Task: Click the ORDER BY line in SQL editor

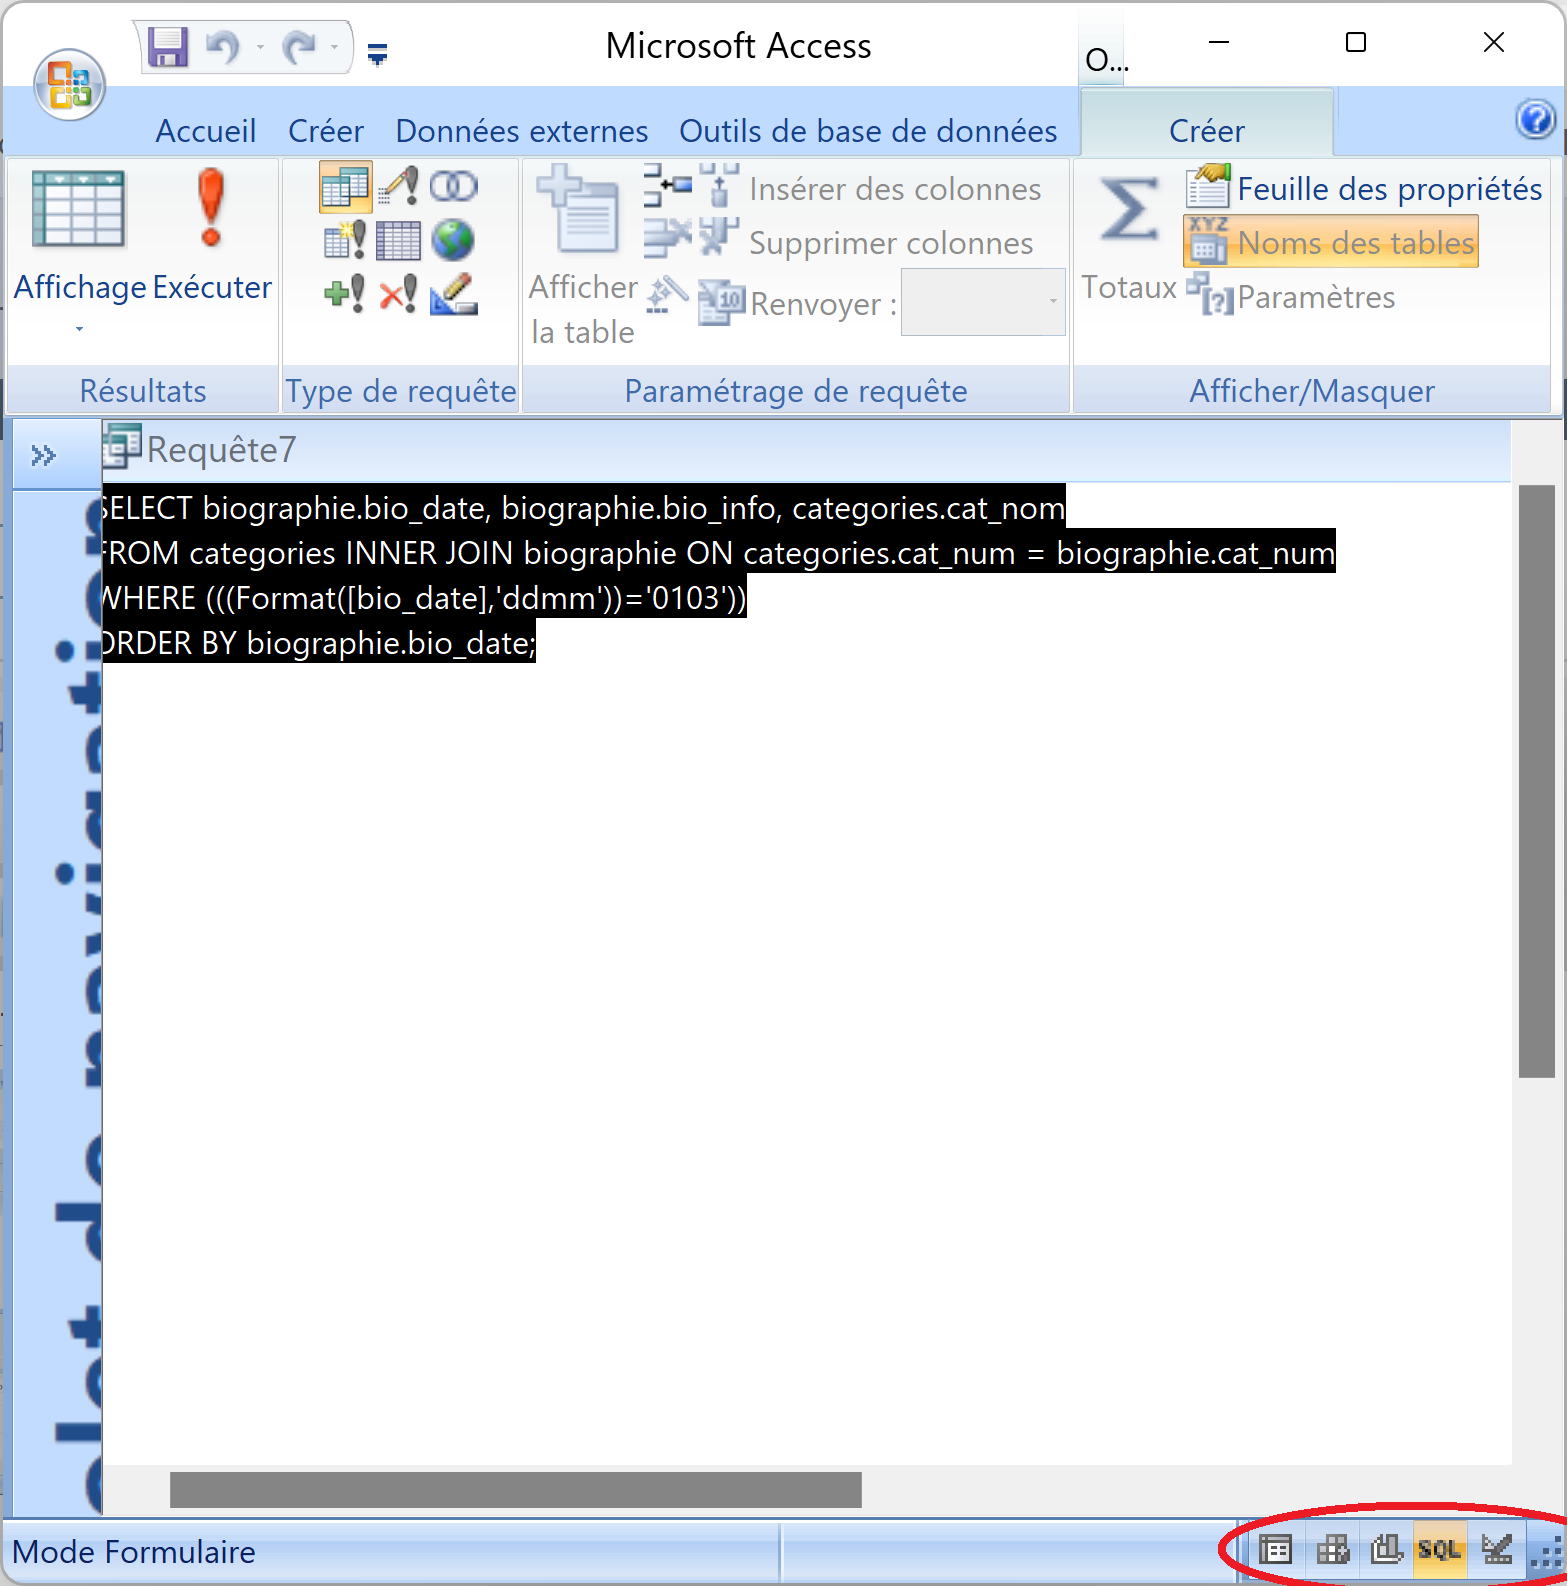Action: [x=319, y=643]
